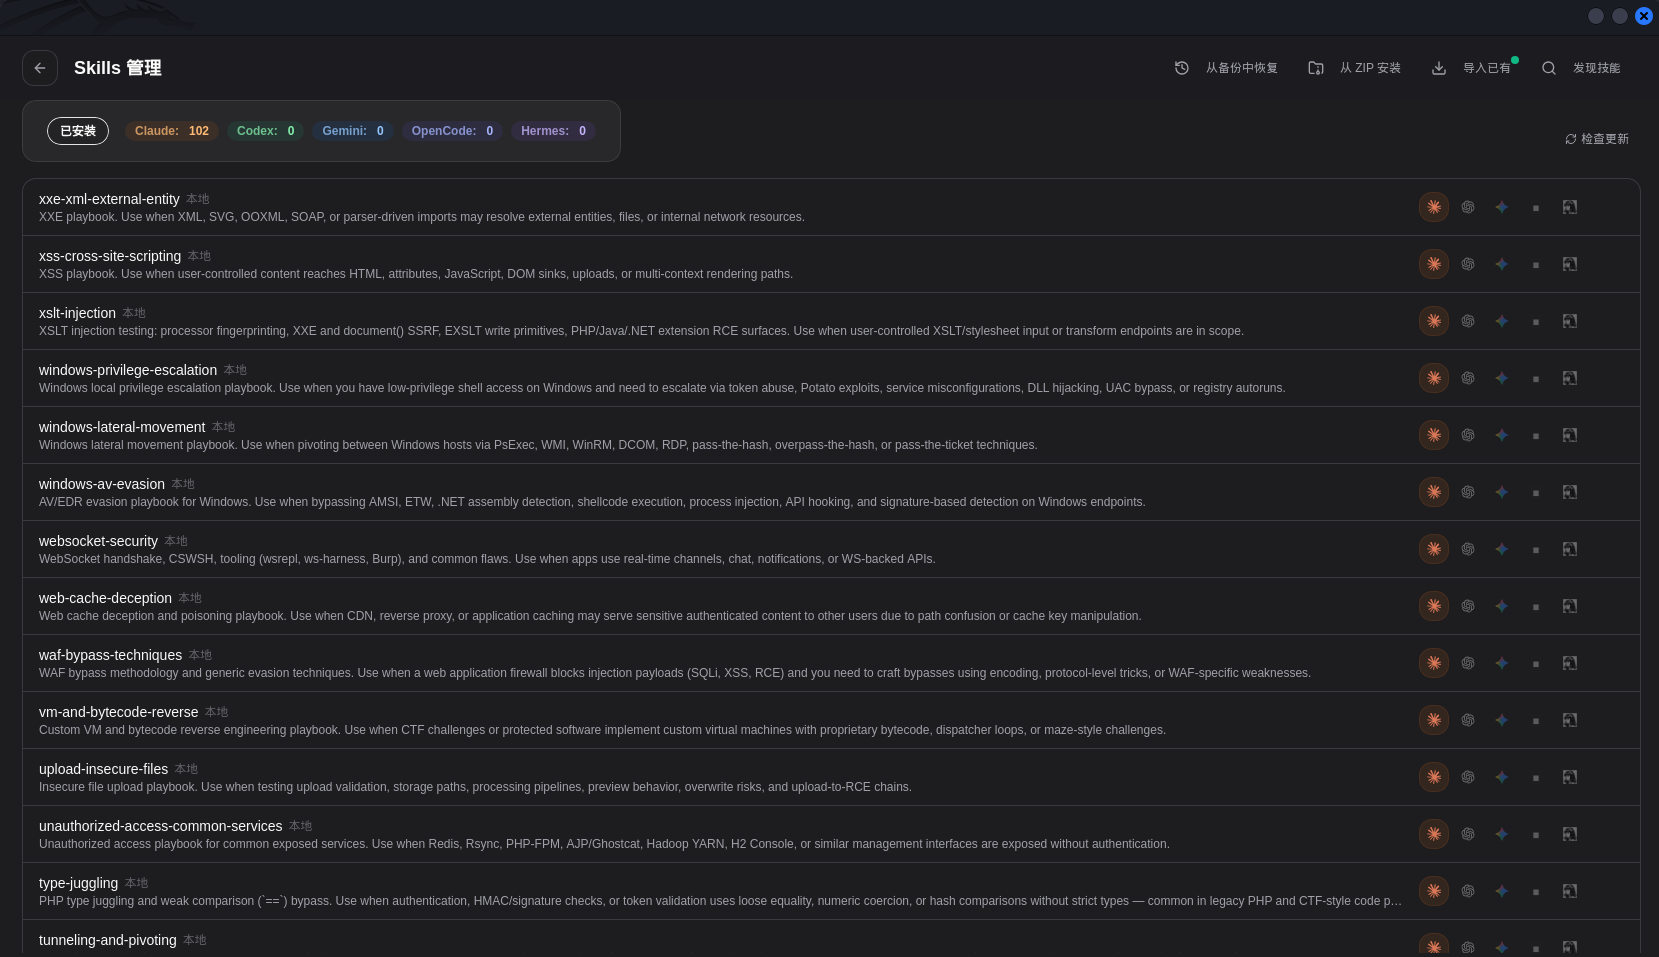Image resolution: width=1659 pixels, height=957 pixels.
Task: Open 从备份中恢复 restore-from-backup option
Action: tap(1226, 68)
